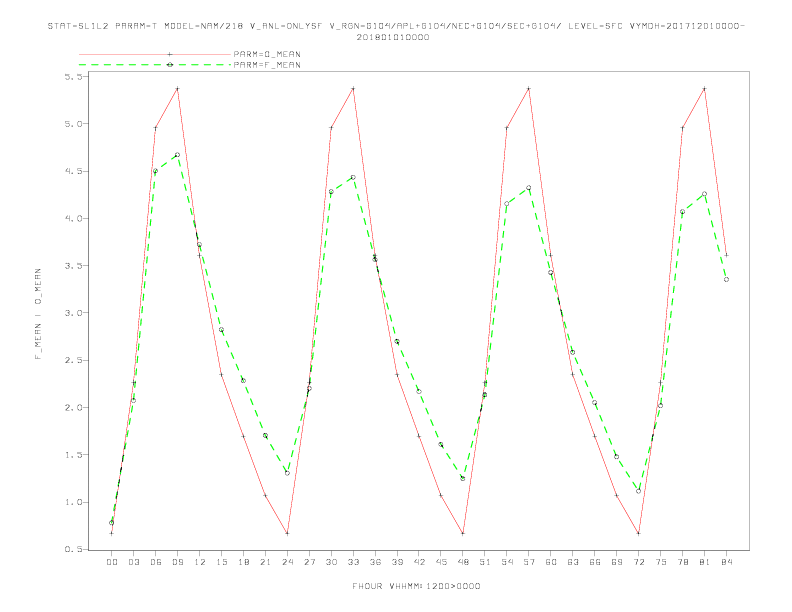Click the 4.0 y-axis tick label
Image resolution: width=792 pixels, height=612 pixels.
click(73, 219)
